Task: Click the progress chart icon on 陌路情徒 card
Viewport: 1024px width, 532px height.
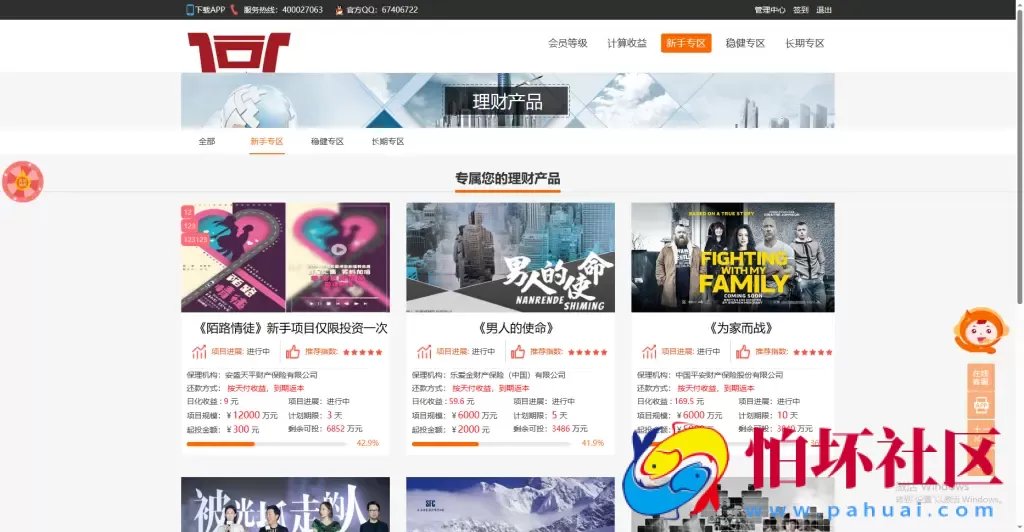Action: click(x=199, y=352)
